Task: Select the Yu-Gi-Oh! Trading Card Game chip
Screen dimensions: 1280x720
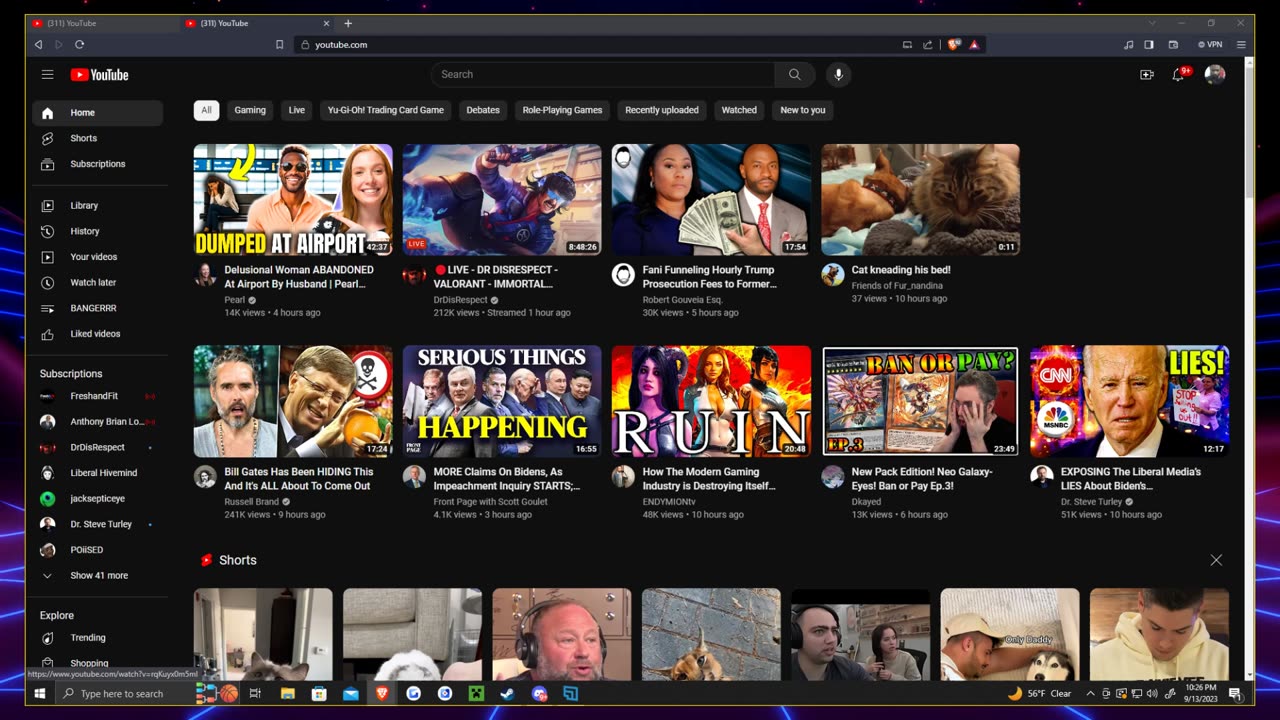Action: (385, 110)
